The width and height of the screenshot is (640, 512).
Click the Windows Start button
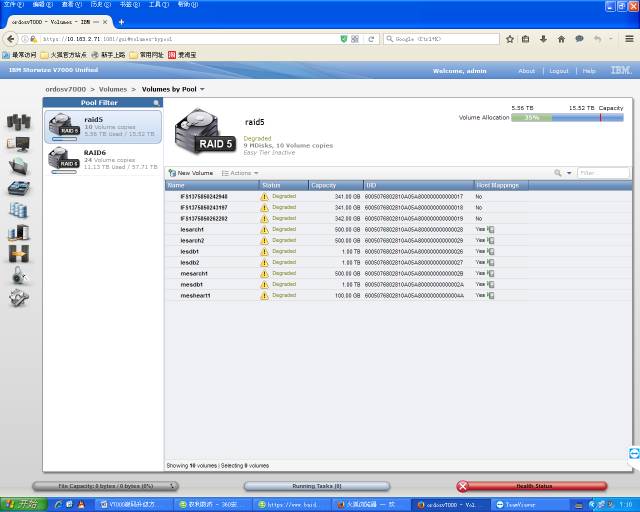(x=21, y=504)
